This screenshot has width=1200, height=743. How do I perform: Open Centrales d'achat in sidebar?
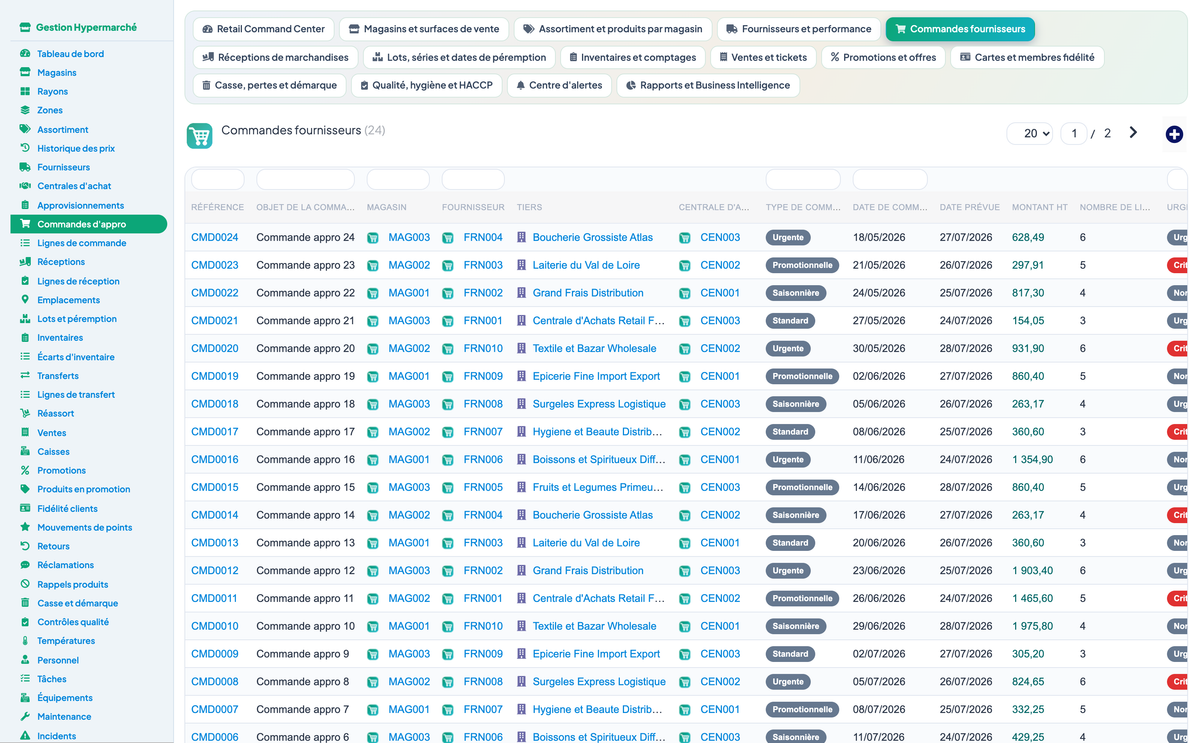tap(74, 187)
